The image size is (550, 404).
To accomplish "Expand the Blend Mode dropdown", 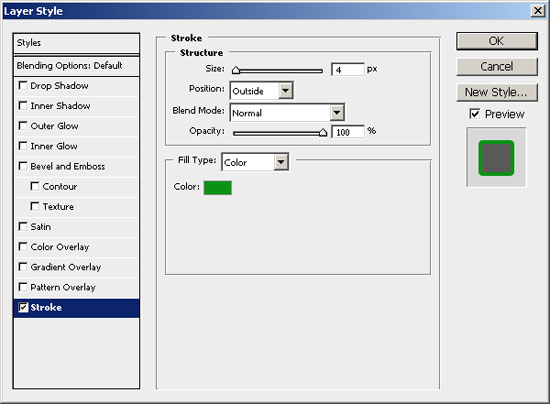I will coord(337,113).
